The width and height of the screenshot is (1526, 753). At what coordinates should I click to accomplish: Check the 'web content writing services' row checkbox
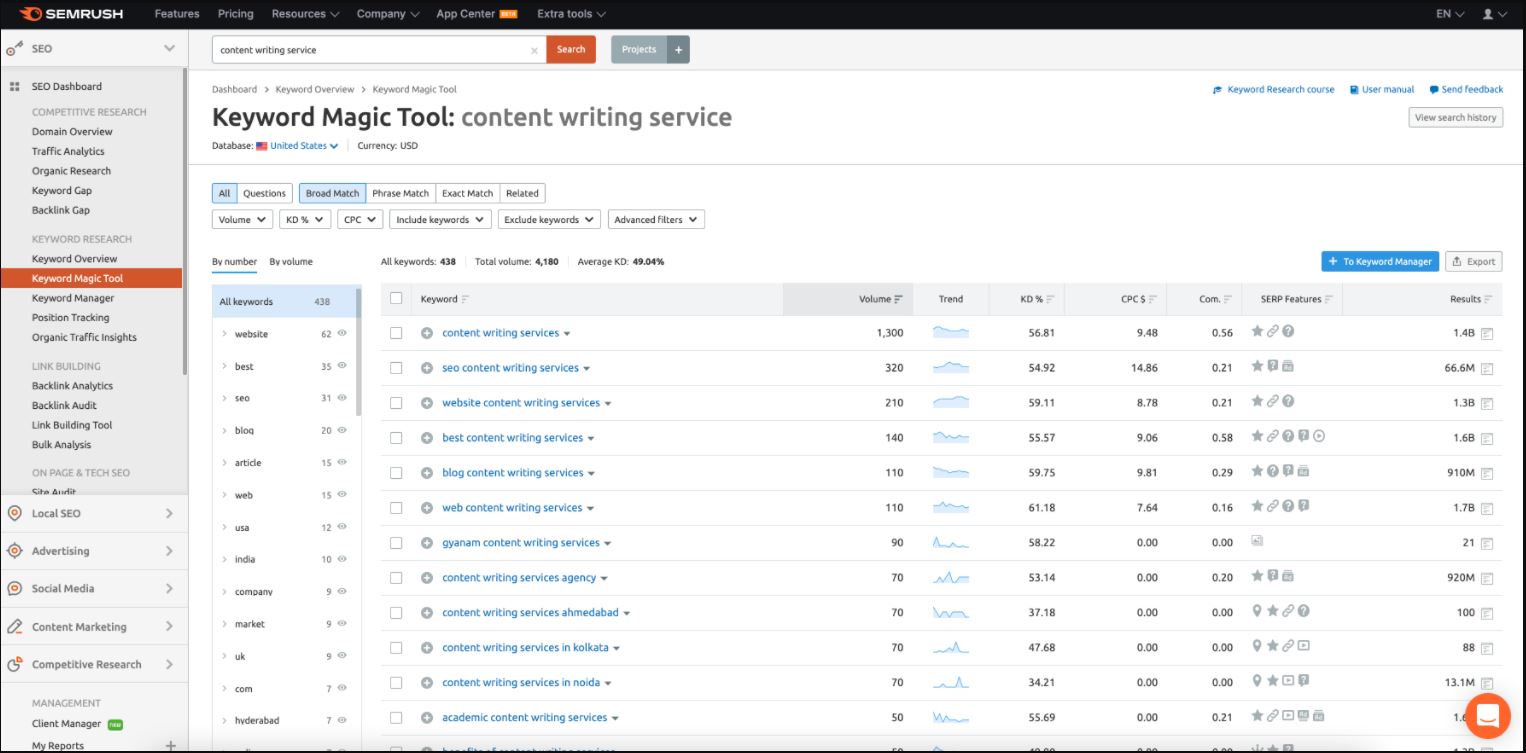pyautogui.click(x=396, y=508)
